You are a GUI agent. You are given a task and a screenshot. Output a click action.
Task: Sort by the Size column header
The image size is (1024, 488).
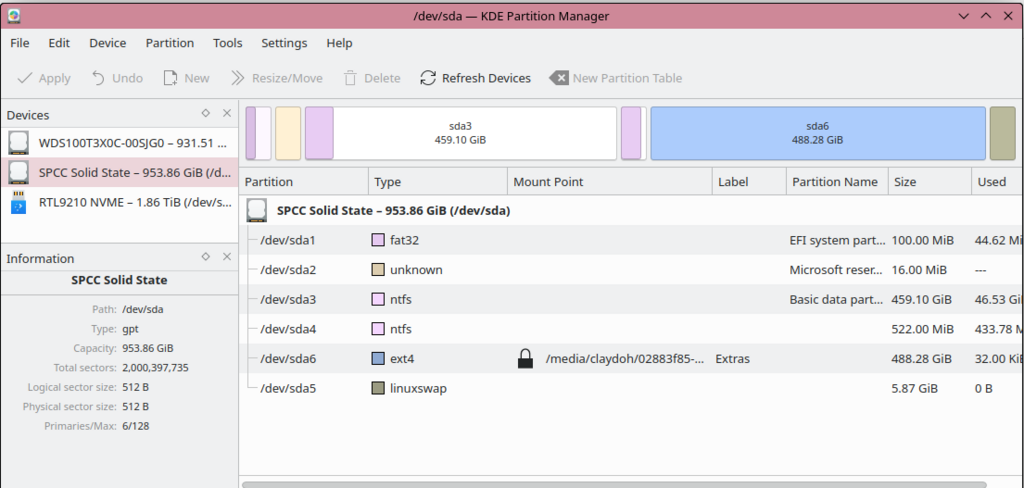(x=905, y=182)
